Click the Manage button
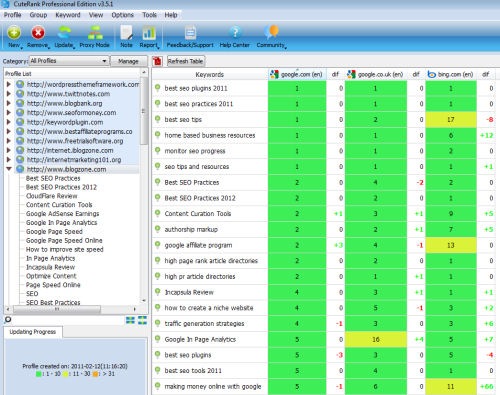The image size is (500, 395). (128, 61)
